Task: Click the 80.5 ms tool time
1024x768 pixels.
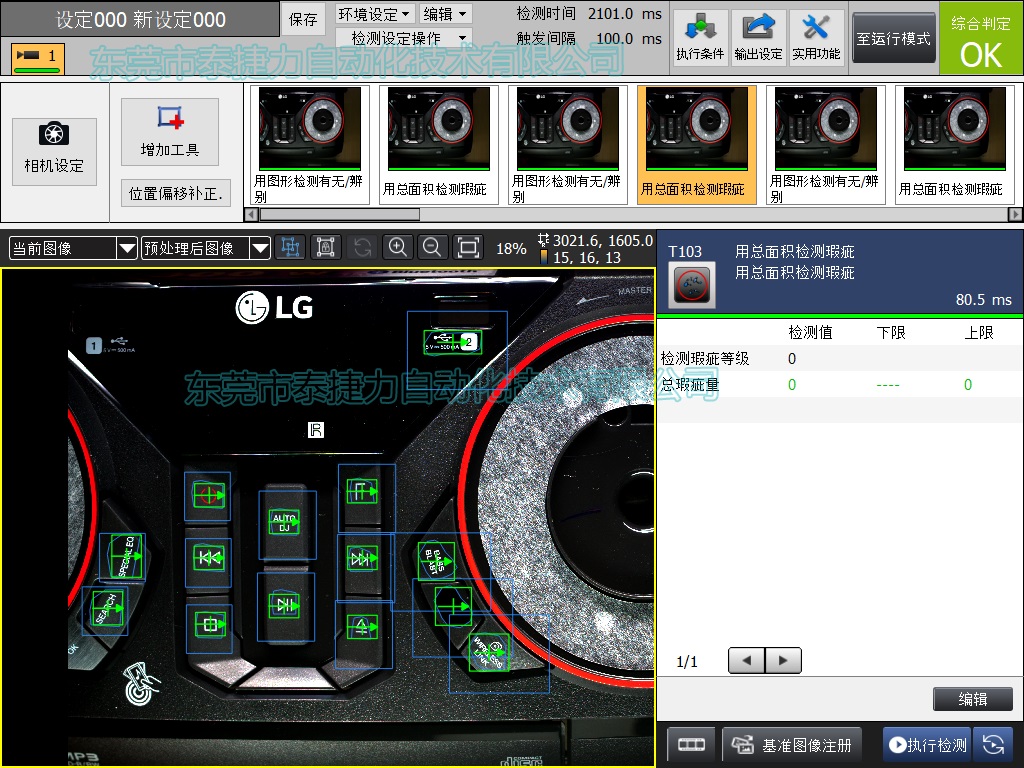Action: (984, 300)
